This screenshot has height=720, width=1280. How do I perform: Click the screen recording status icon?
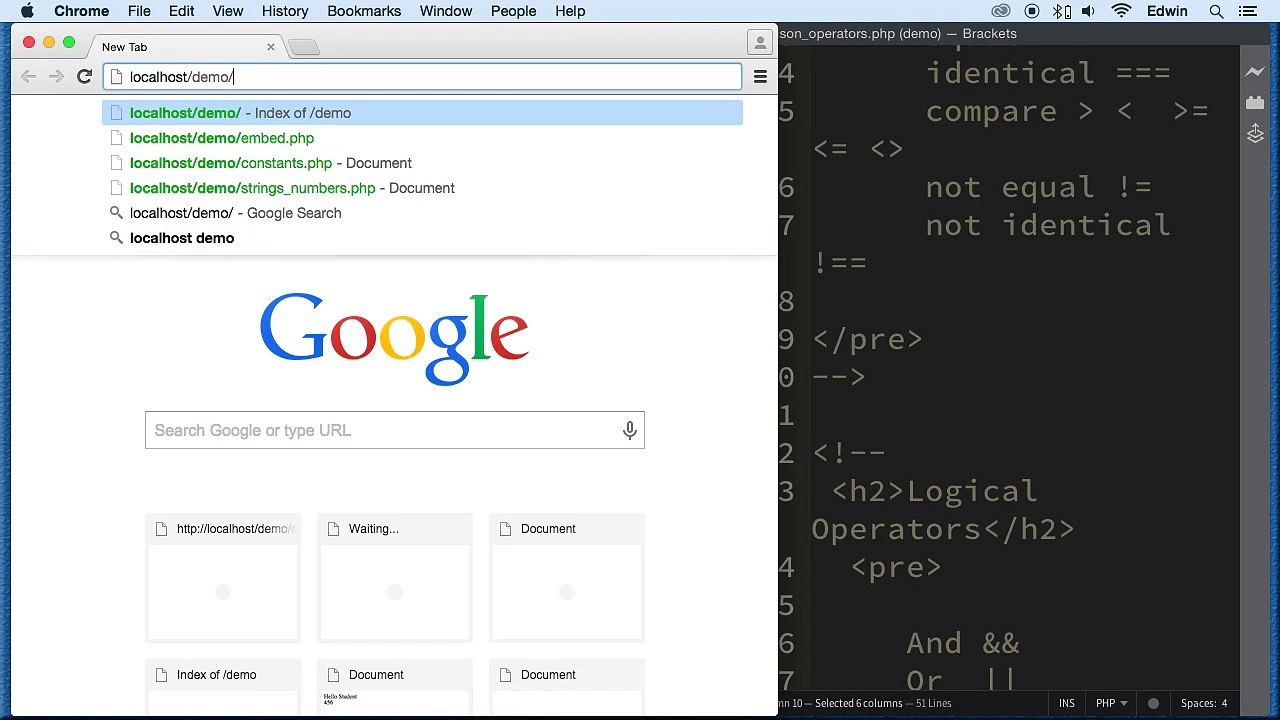tap(1032, 11)
